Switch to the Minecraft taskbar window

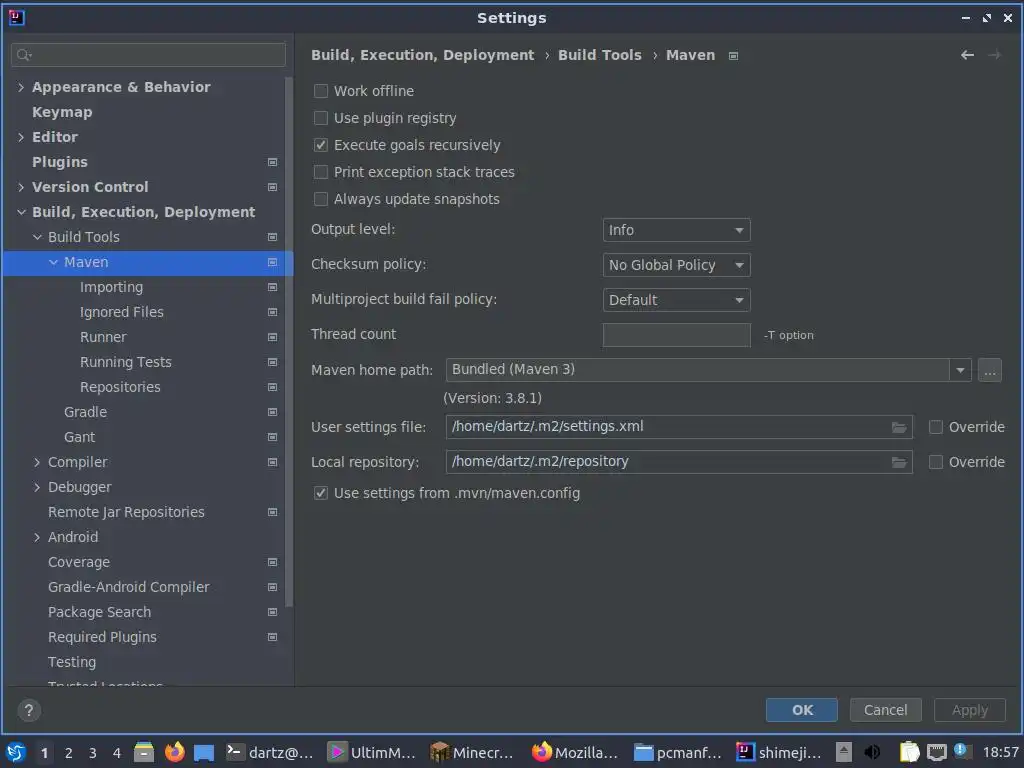coord(472,752)
